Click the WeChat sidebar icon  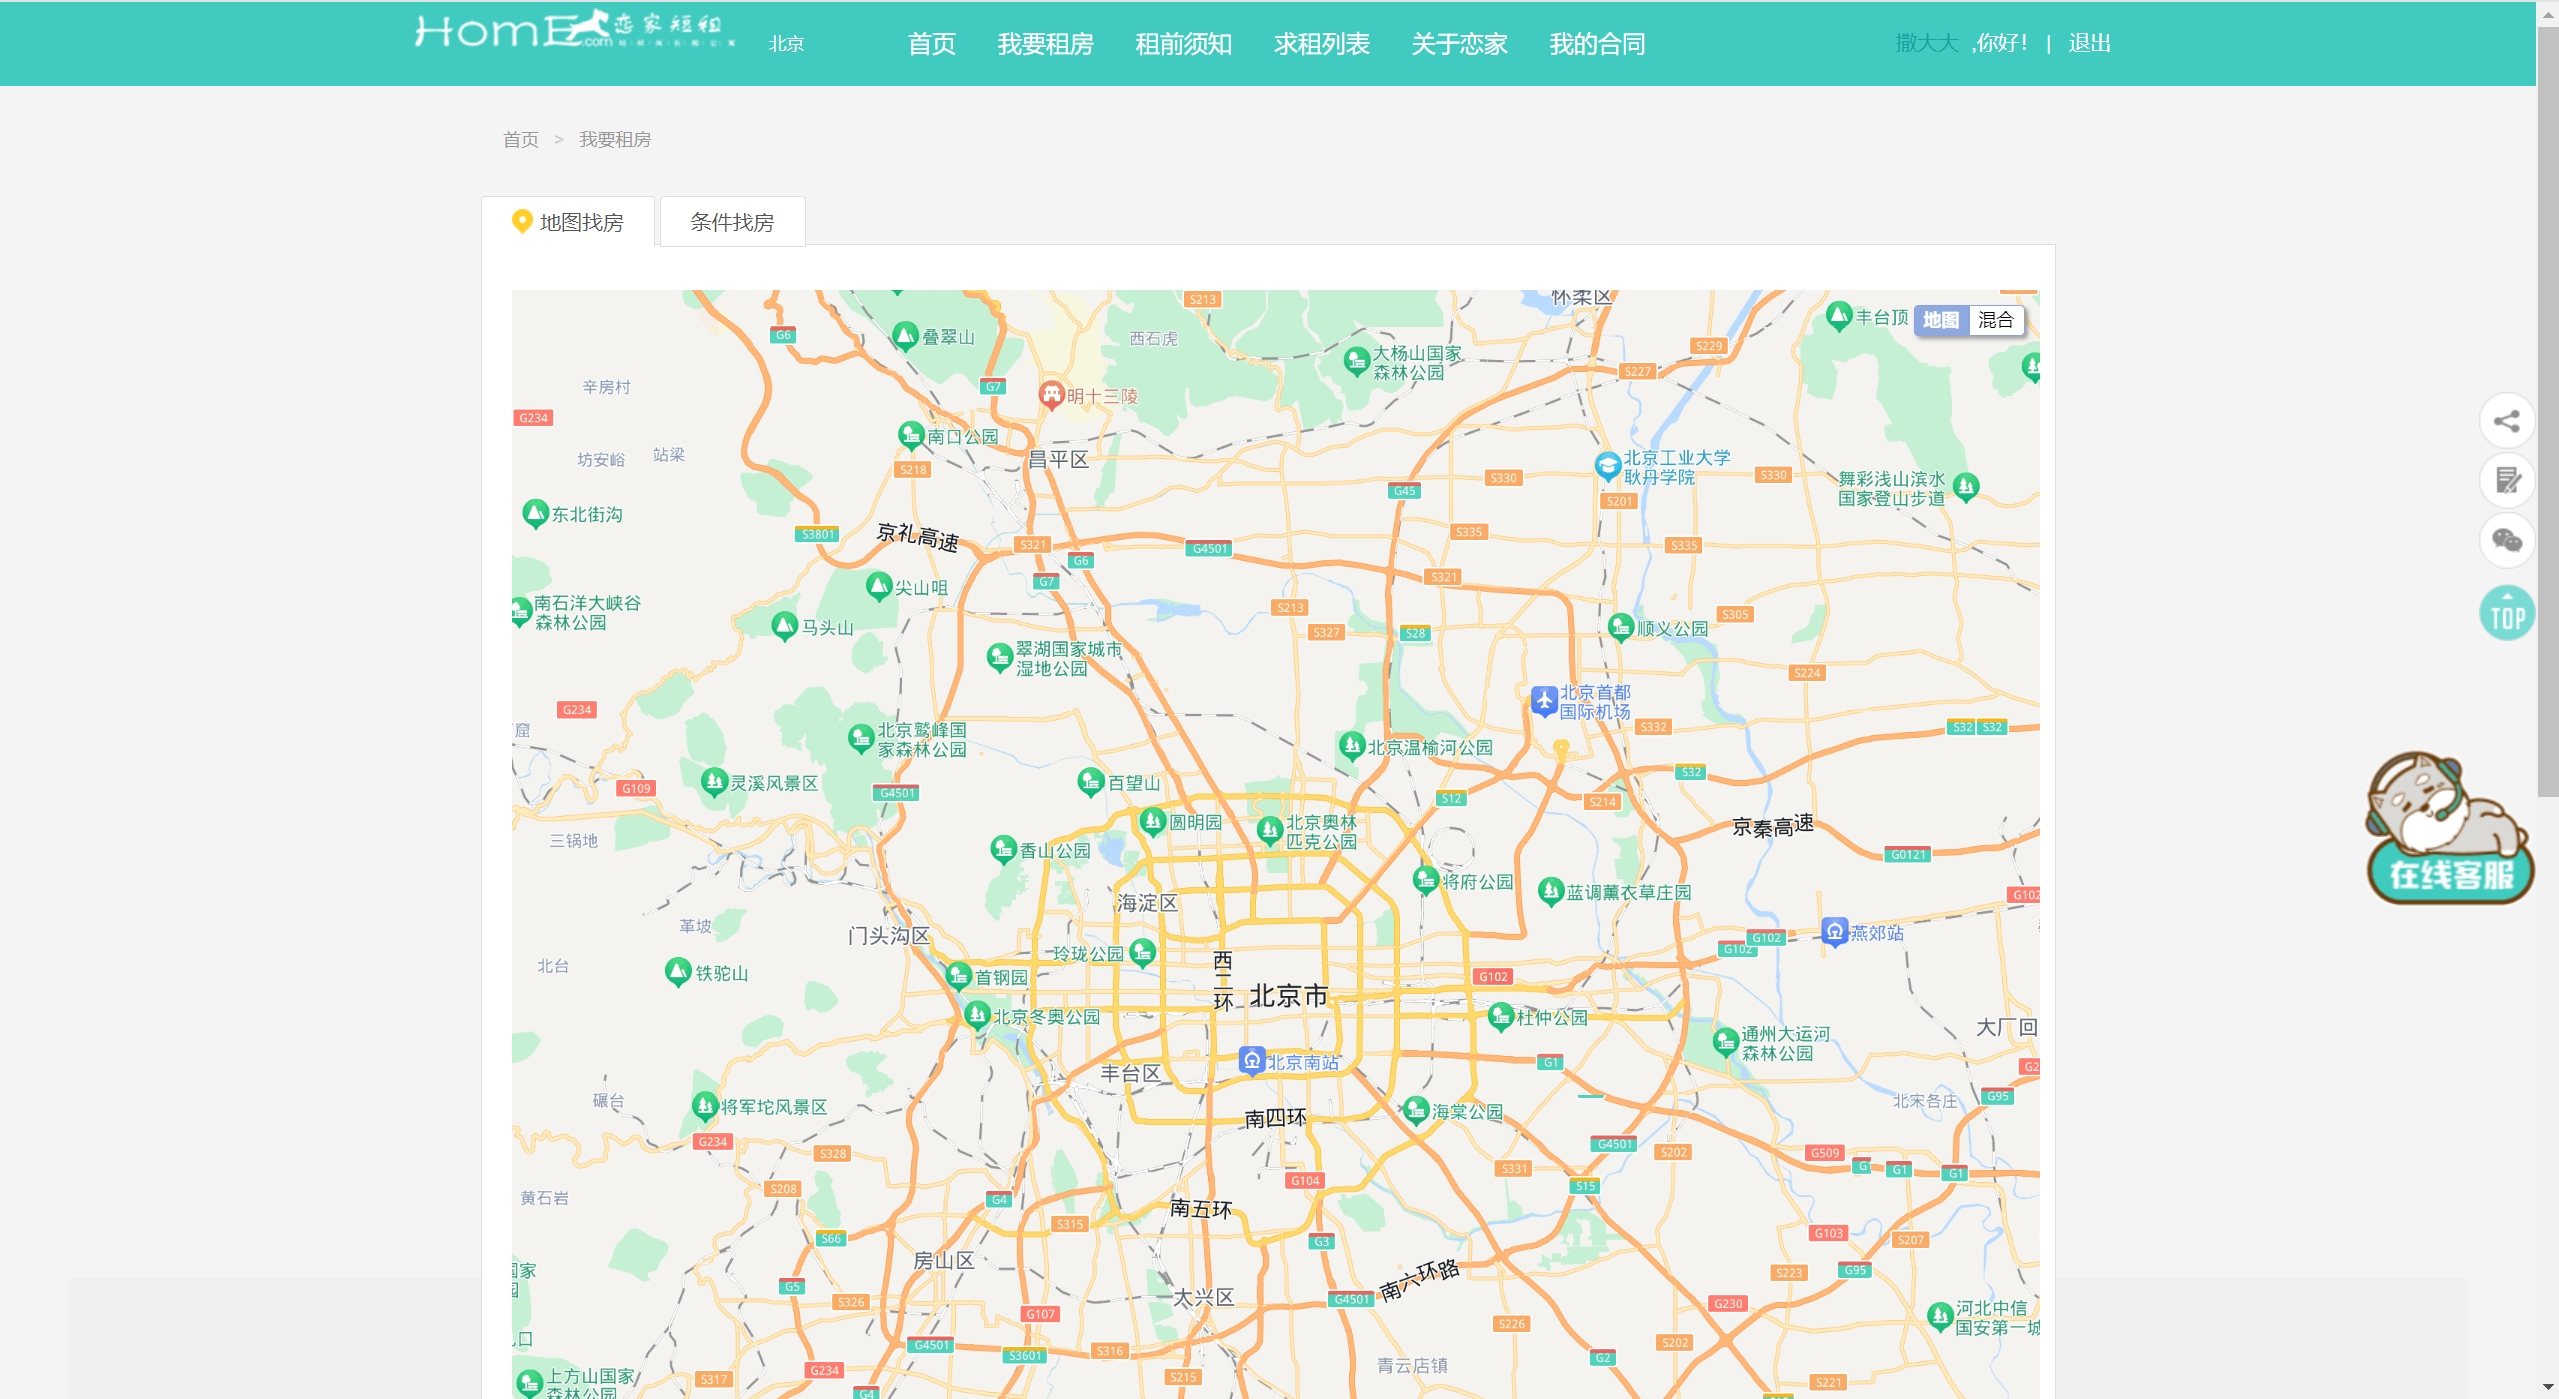click(2505, 541)
